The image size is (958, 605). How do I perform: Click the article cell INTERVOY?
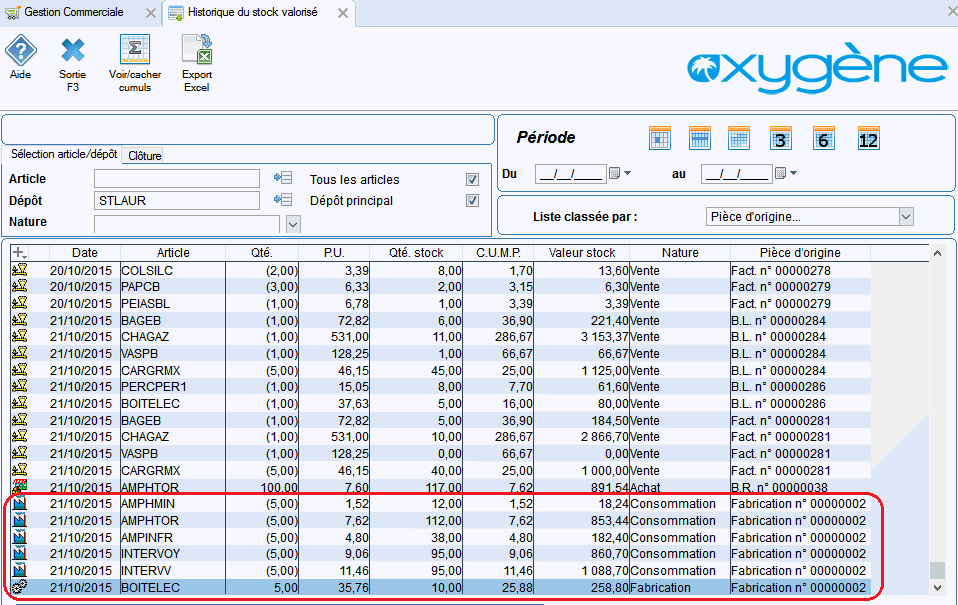(173, 554)
